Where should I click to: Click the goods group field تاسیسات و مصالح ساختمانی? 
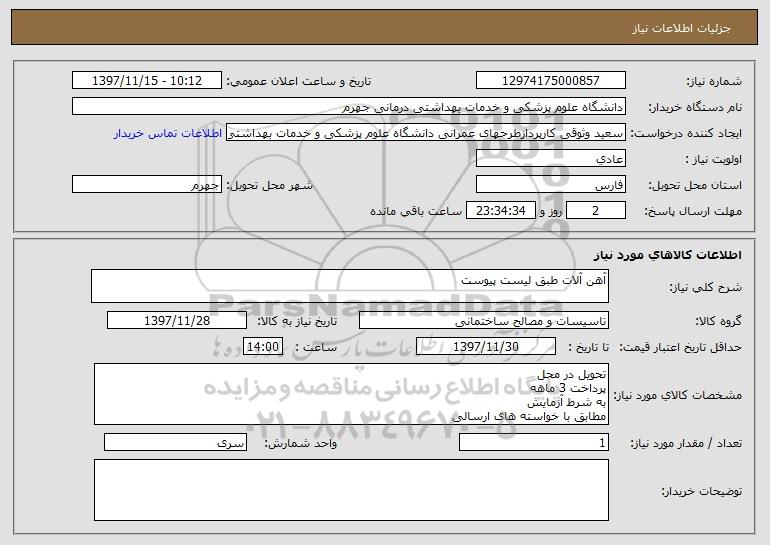(484, 321)
